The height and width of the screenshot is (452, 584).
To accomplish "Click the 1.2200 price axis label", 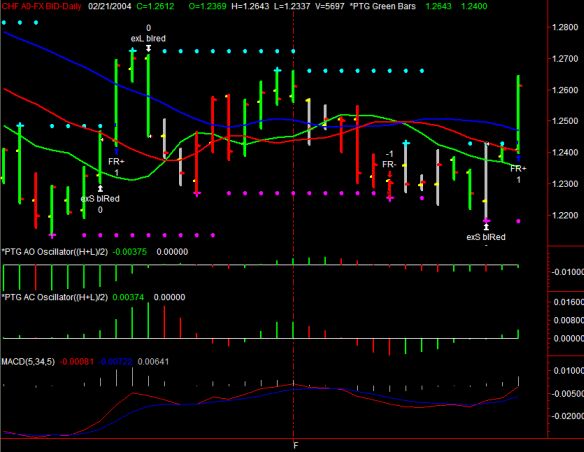I will [x=565, y=215].
